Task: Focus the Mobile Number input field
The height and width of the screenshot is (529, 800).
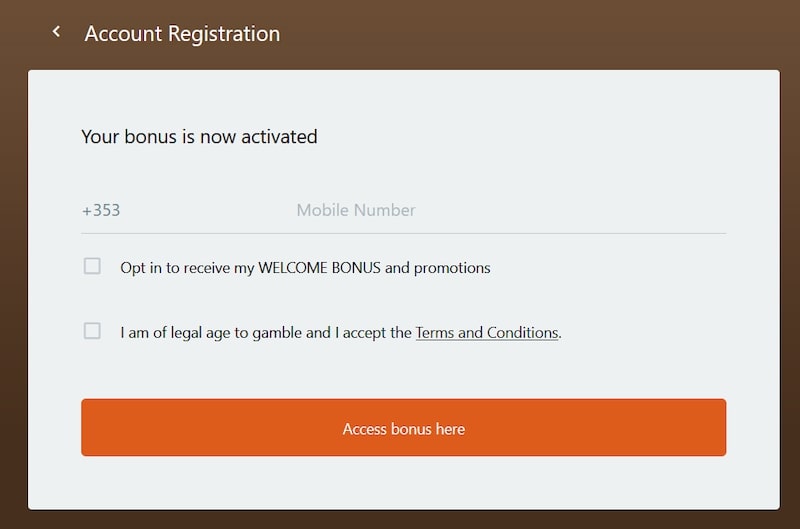Action: point(500,210)
